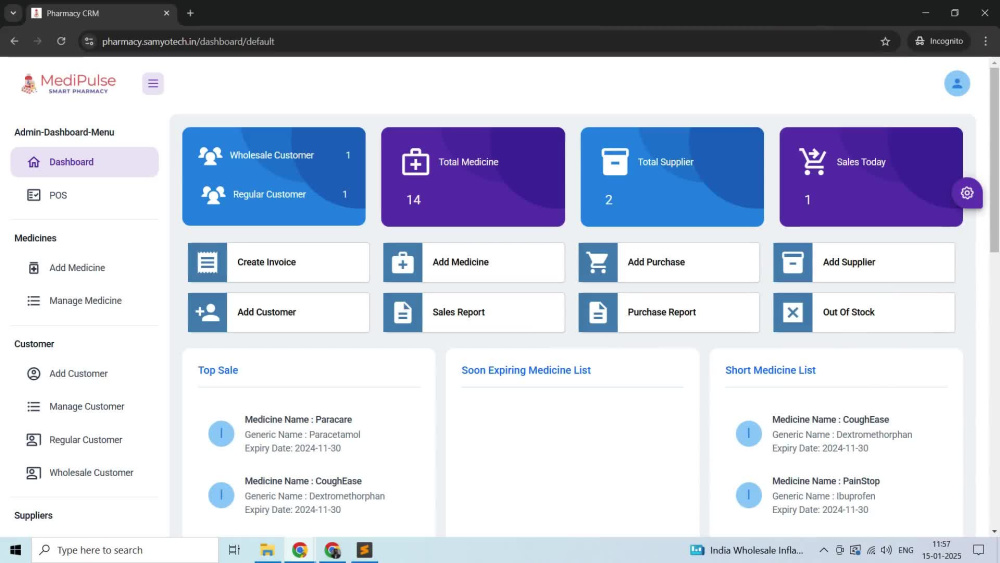Click the Create Invoice list icon
The height and width of the screenshot is (563, 1000).
(x=207, y=262)
